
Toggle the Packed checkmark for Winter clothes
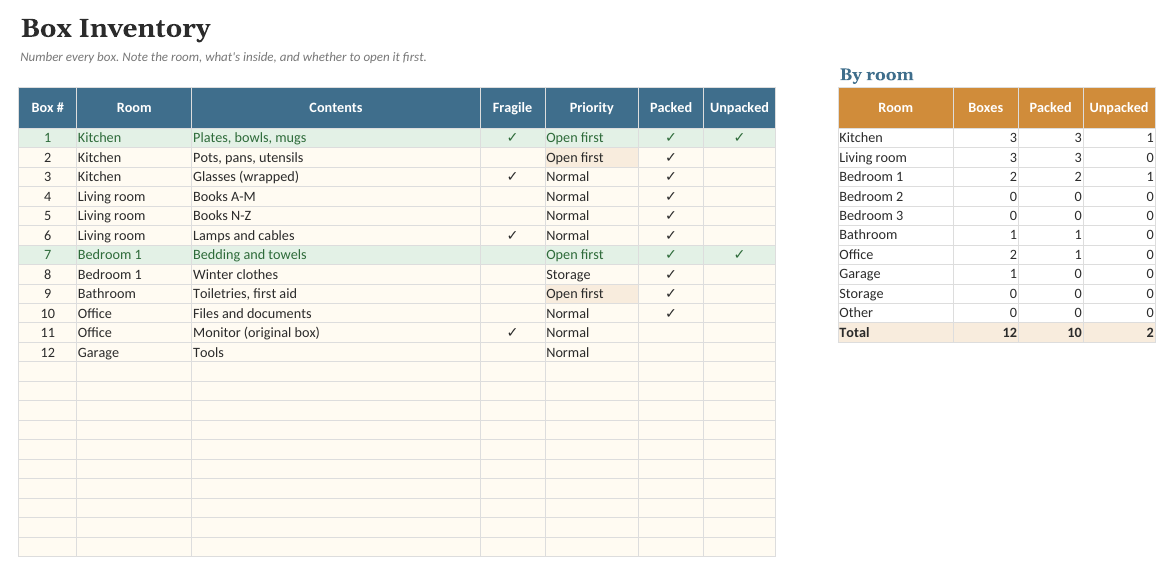click(x=671, y=274)
